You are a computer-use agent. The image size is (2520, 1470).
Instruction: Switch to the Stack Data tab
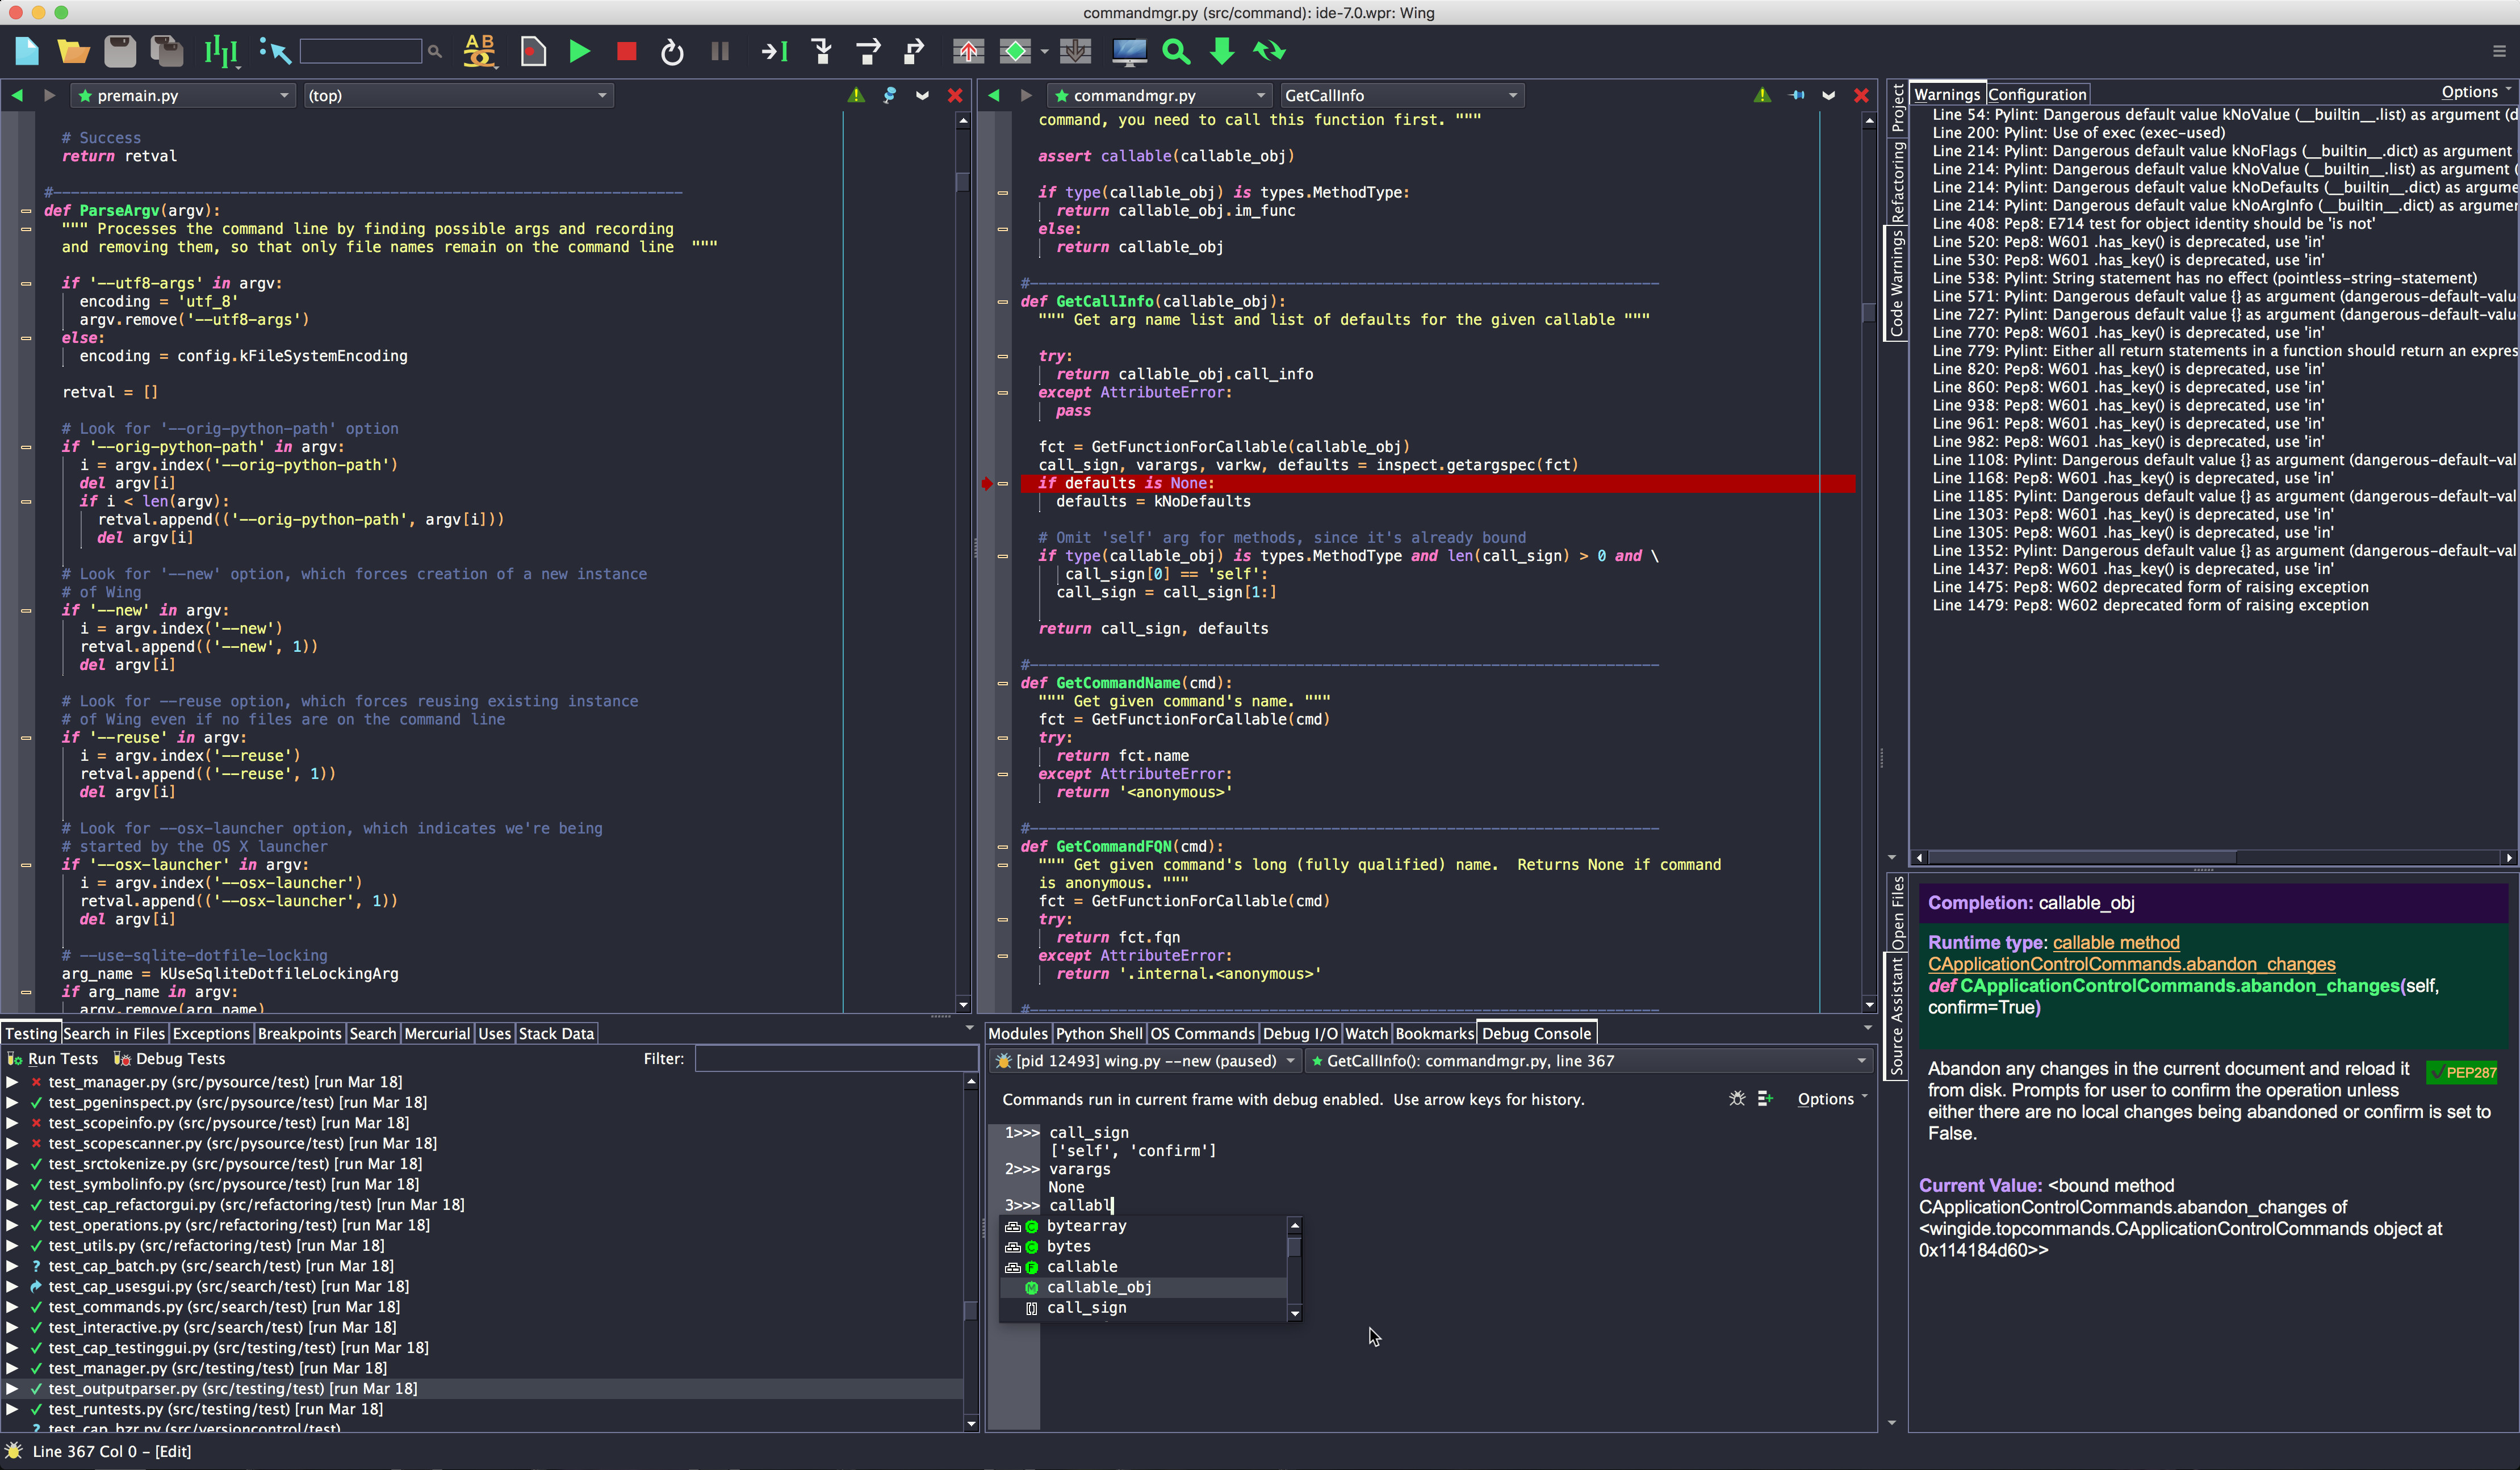click(x=556, y=1033)
